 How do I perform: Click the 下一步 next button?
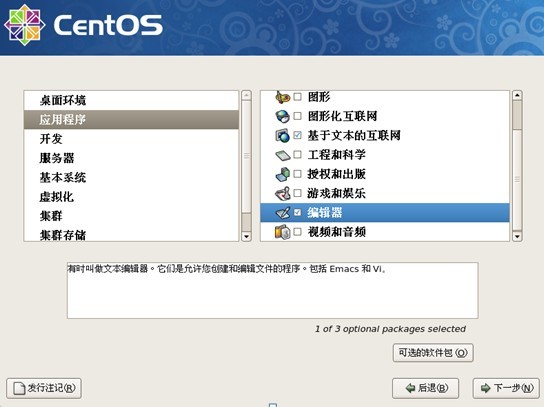pyautogui.click(x=506, y=388)
